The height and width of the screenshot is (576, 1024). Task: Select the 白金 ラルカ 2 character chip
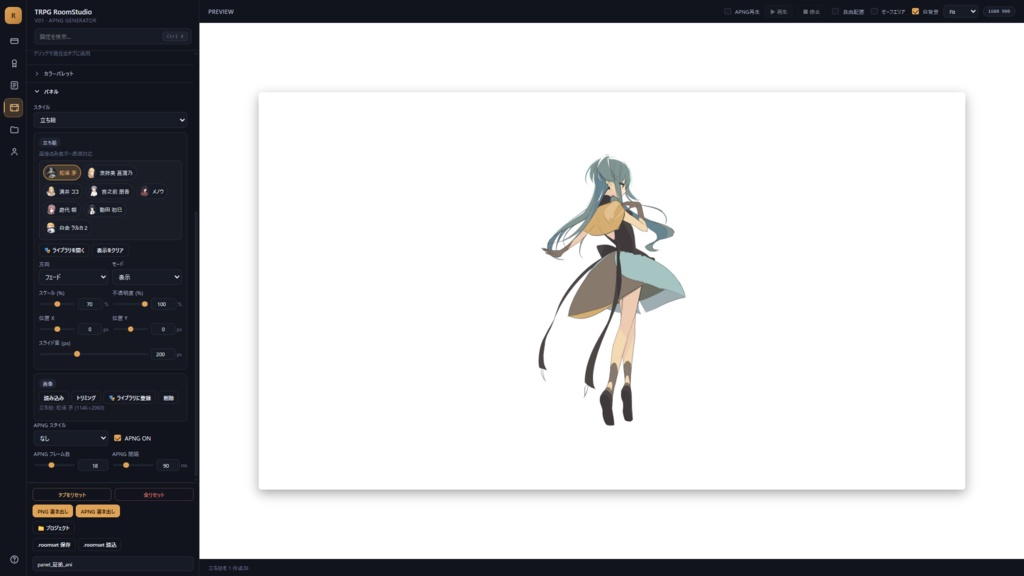[x=67, y=228]
